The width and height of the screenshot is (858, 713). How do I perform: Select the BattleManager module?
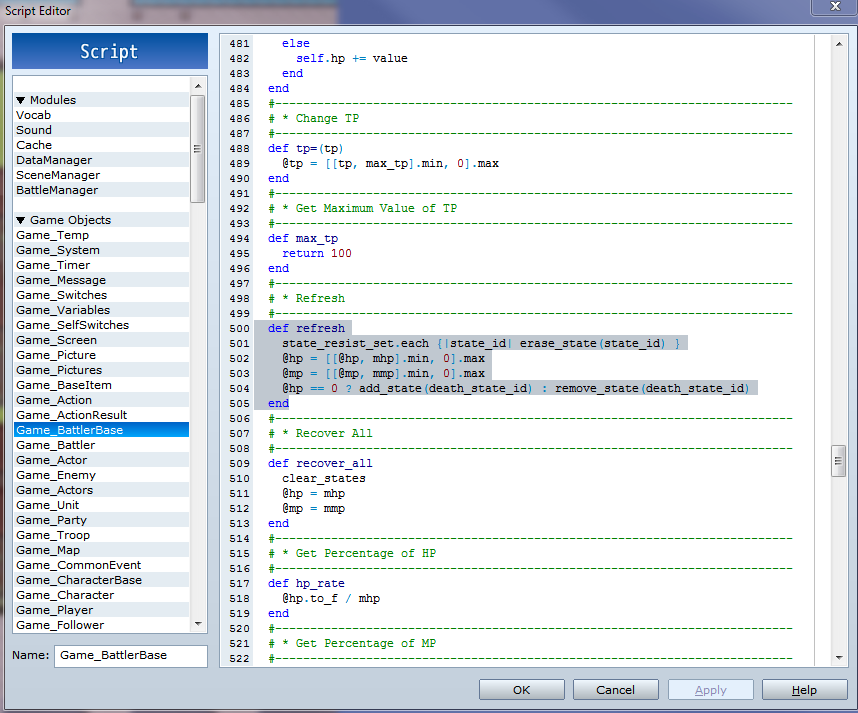(x=57, y=190)
